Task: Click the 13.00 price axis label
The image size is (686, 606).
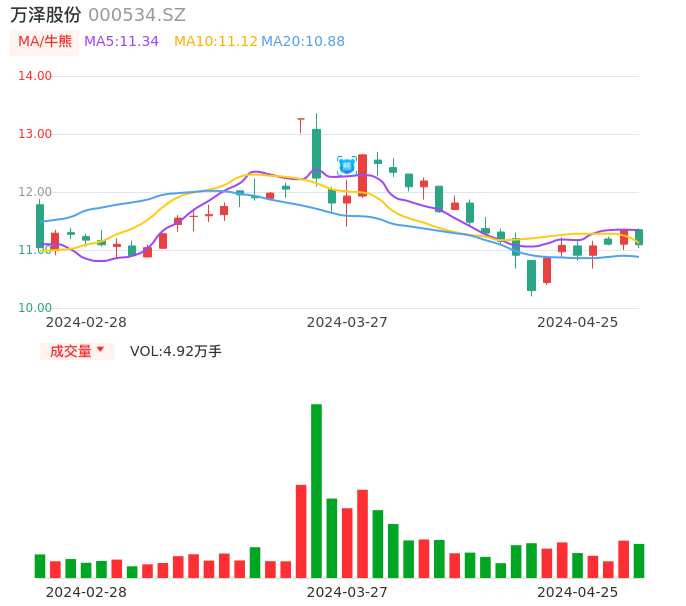Action: [35, 134]
